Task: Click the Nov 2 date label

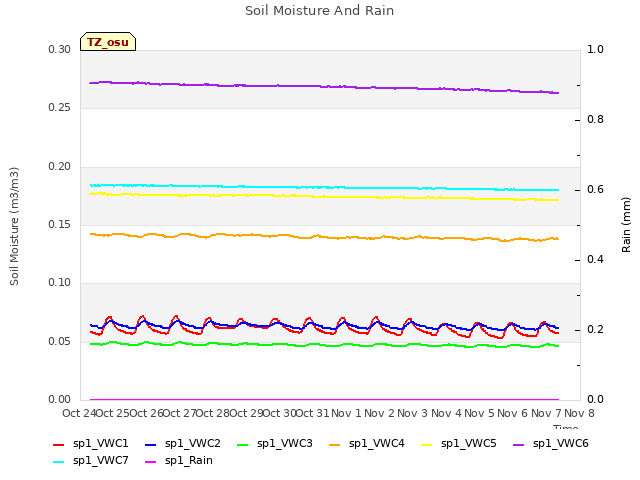Action: point(380,413)
